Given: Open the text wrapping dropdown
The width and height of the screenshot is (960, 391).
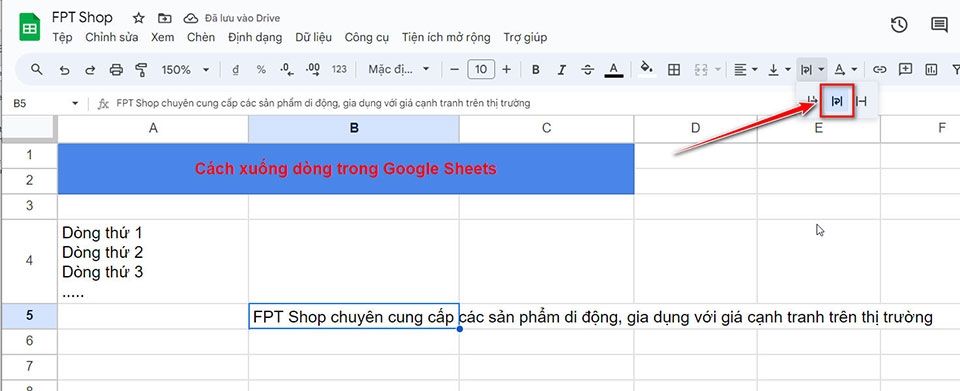Looking at the screenshot, I should click(813, 70).
